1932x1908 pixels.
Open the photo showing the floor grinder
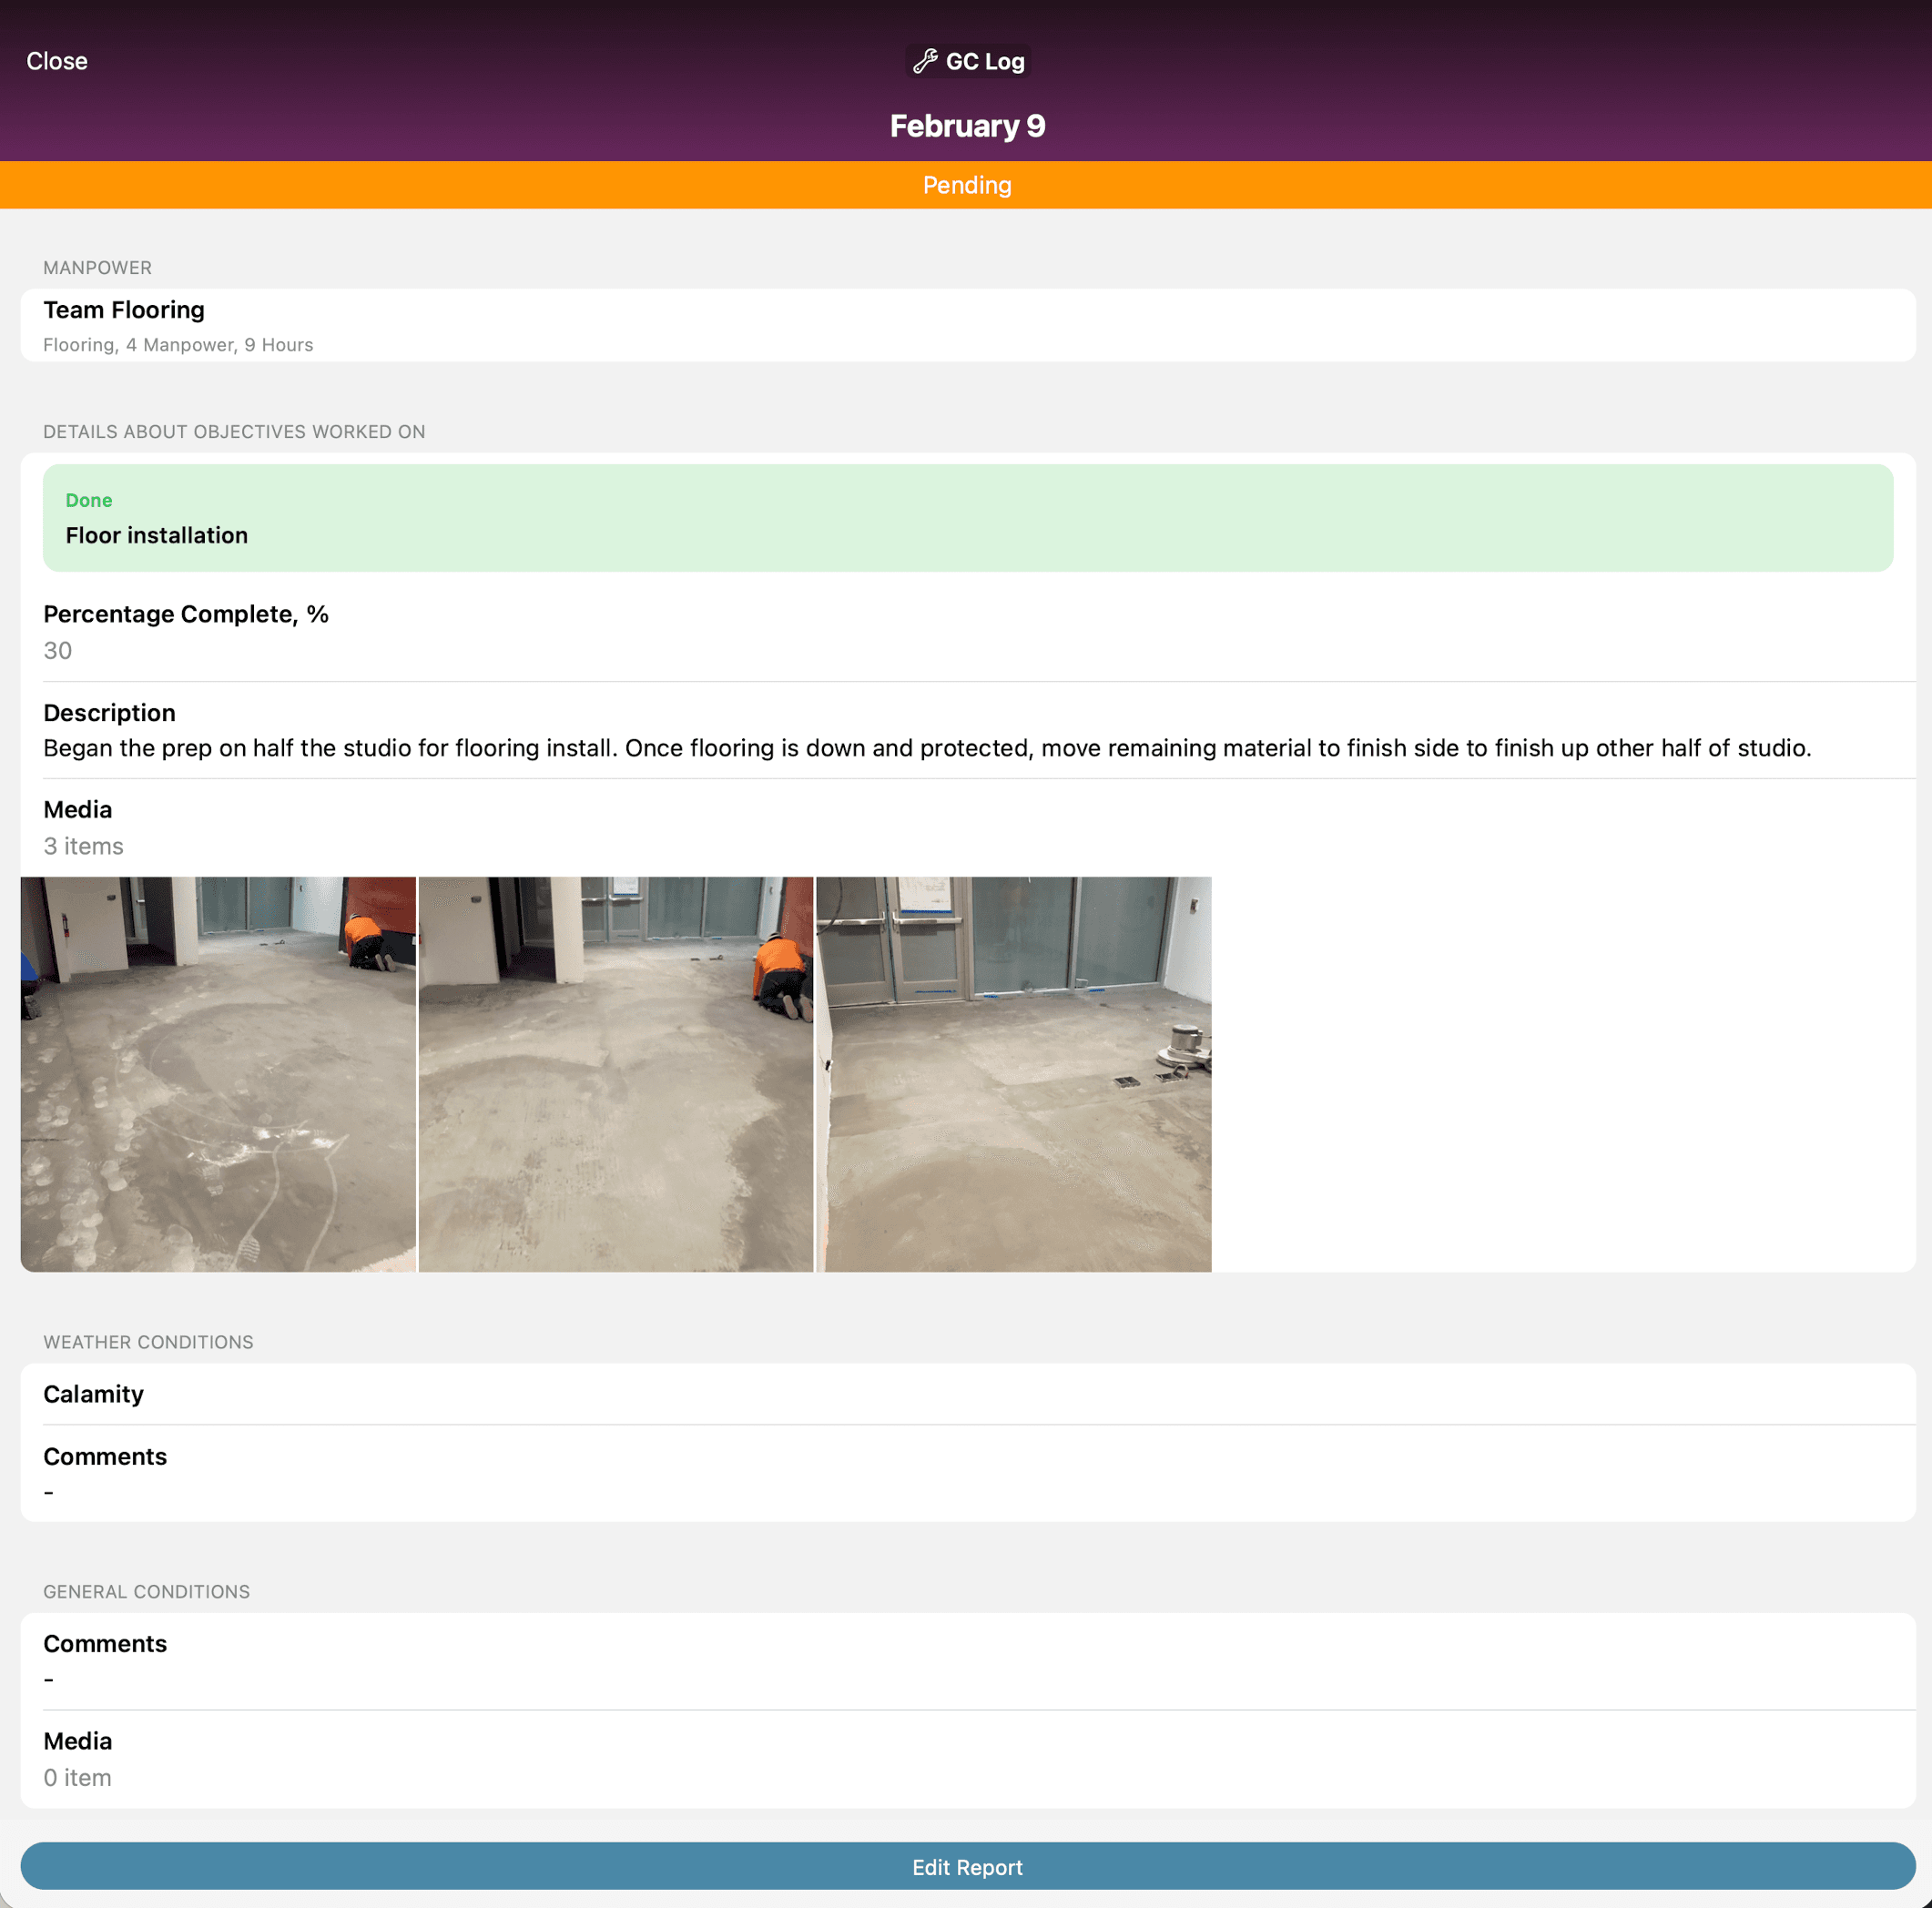click(1015, 1074)
